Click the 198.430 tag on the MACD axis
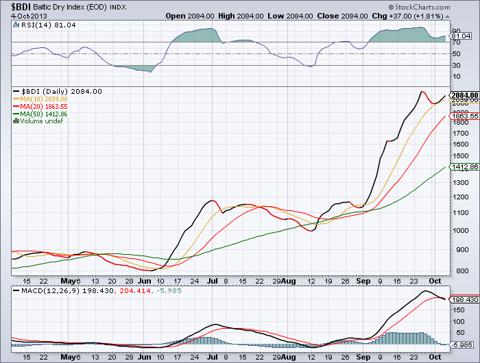 [465, 300]
